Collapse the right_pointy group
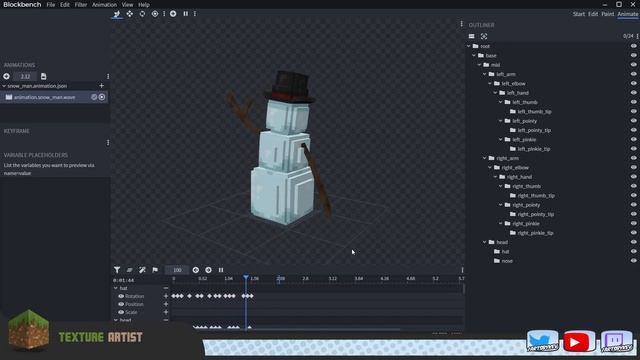 [501, 205]
